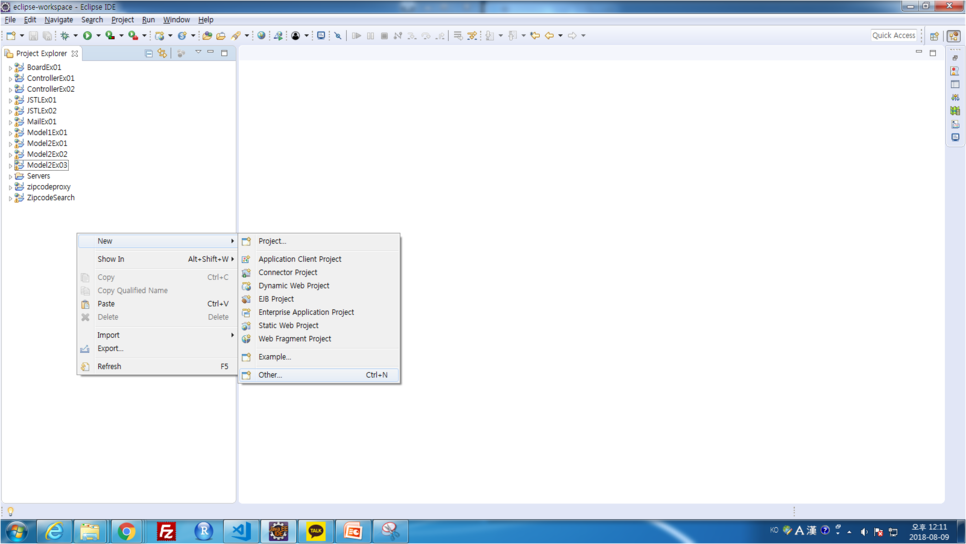The height and width of the screenshot is (544, 966).
Task: Select the zipcodeproxy project
Action: coord(49,187)
